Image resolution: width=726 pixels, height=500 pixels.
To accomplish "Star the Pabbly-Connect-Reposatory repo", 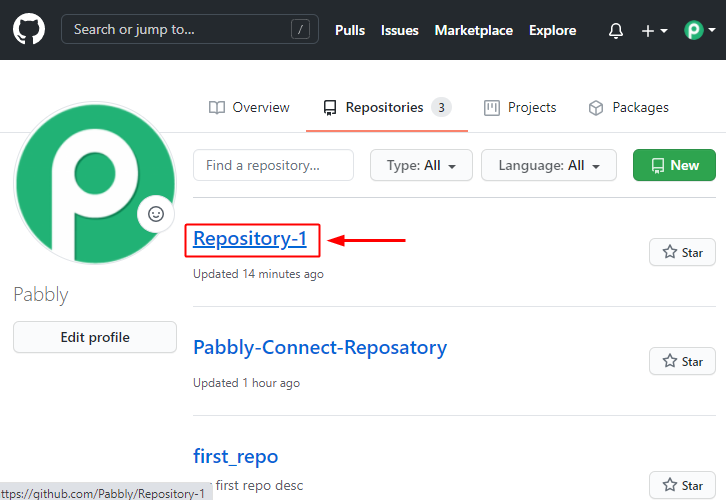I will [682, 361].
